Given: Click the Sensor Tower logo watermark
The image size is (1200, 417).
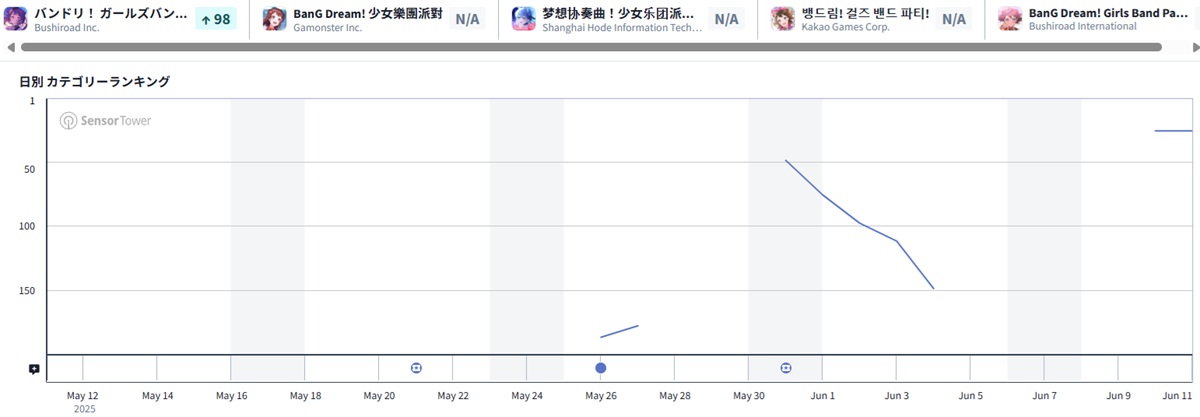Looking at the screenshot, I should coord(106,121).
